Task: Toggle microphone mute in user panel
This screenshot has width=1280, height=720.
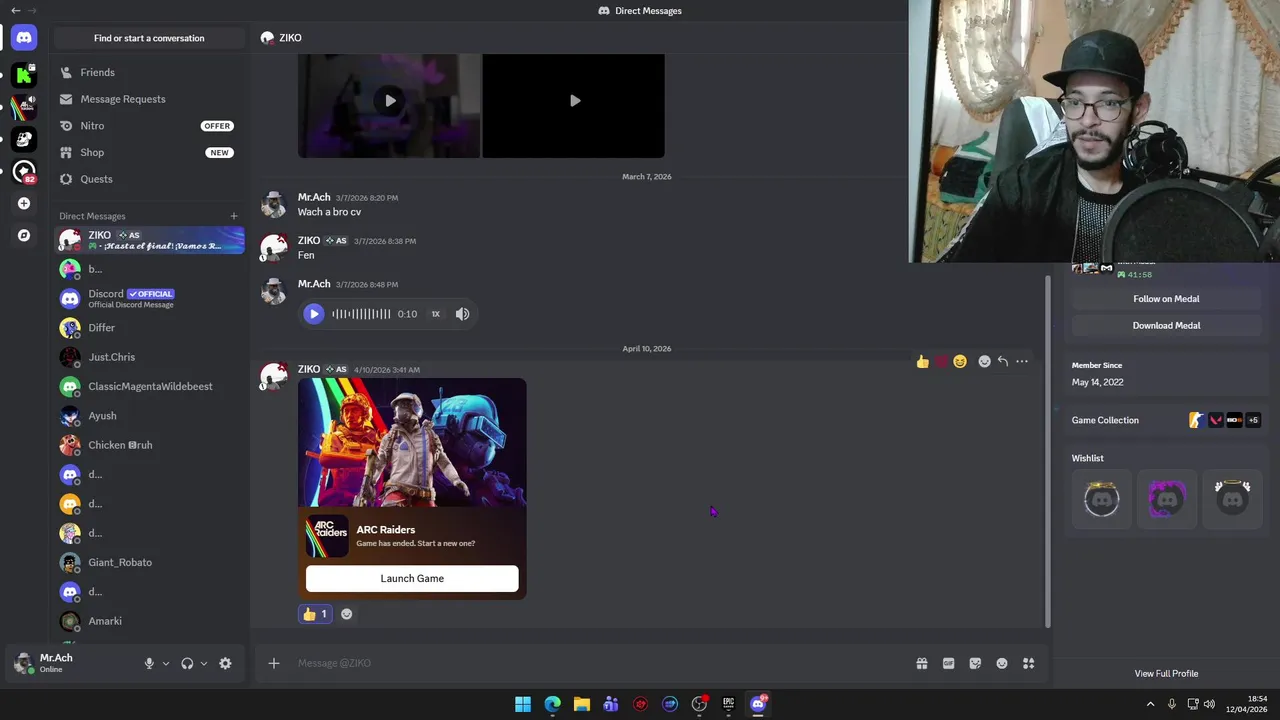Action: 149,663
